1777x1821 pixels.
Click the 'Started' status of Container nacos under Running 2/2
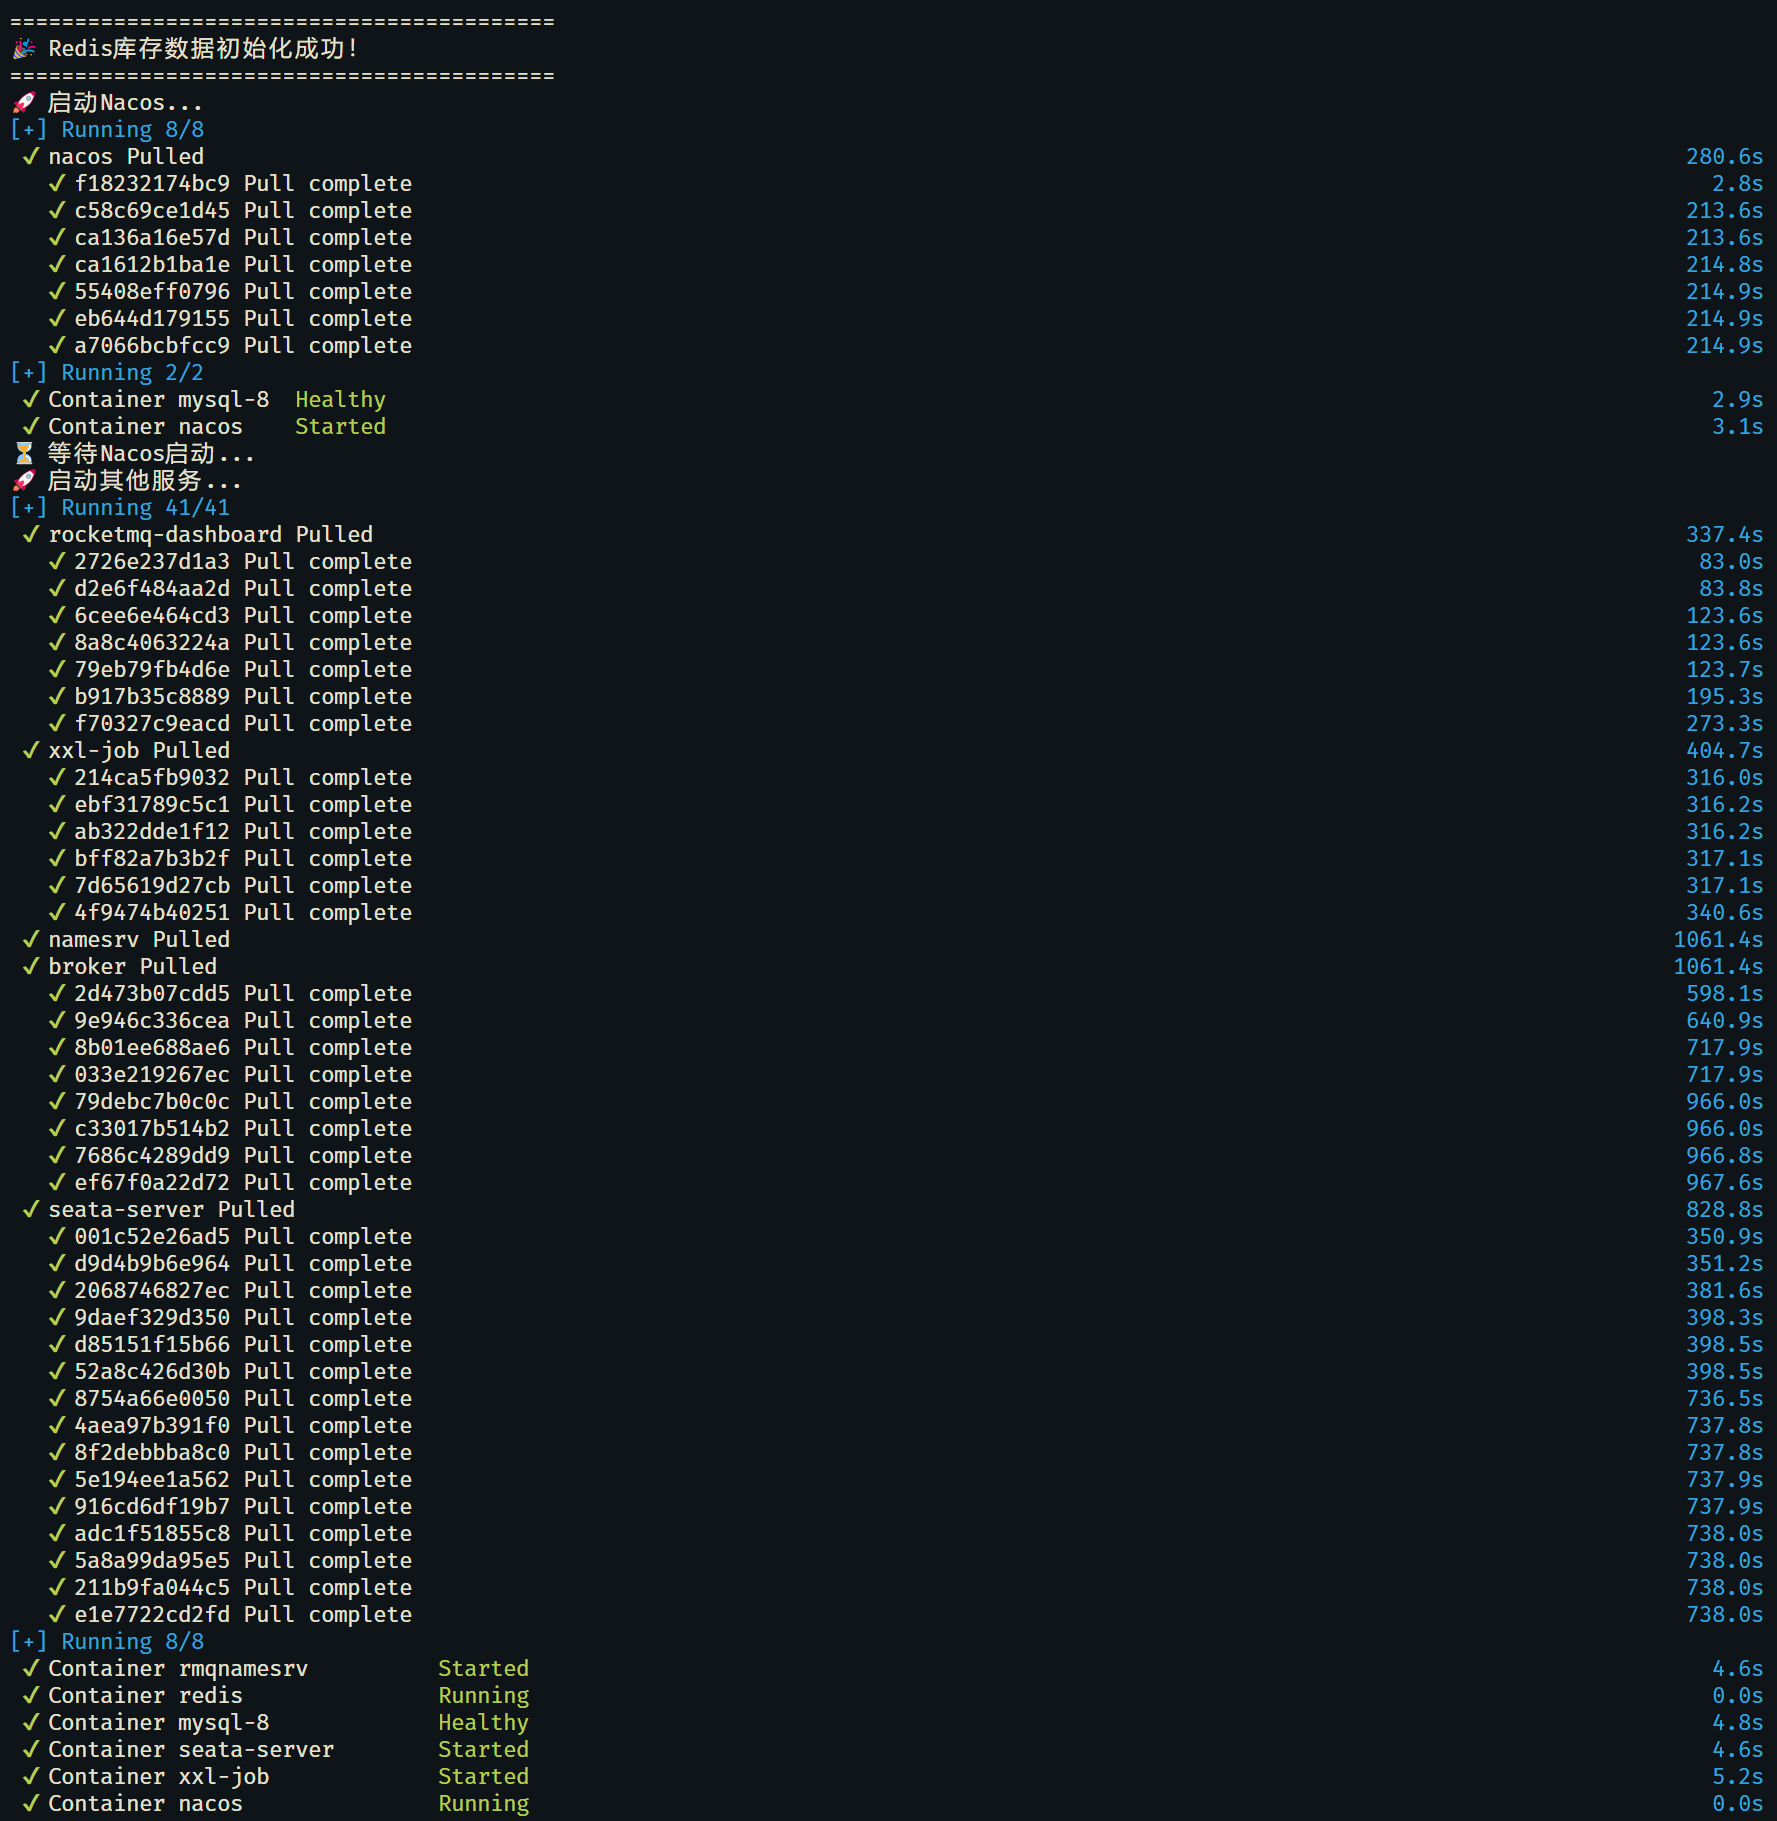coord(340,426)
